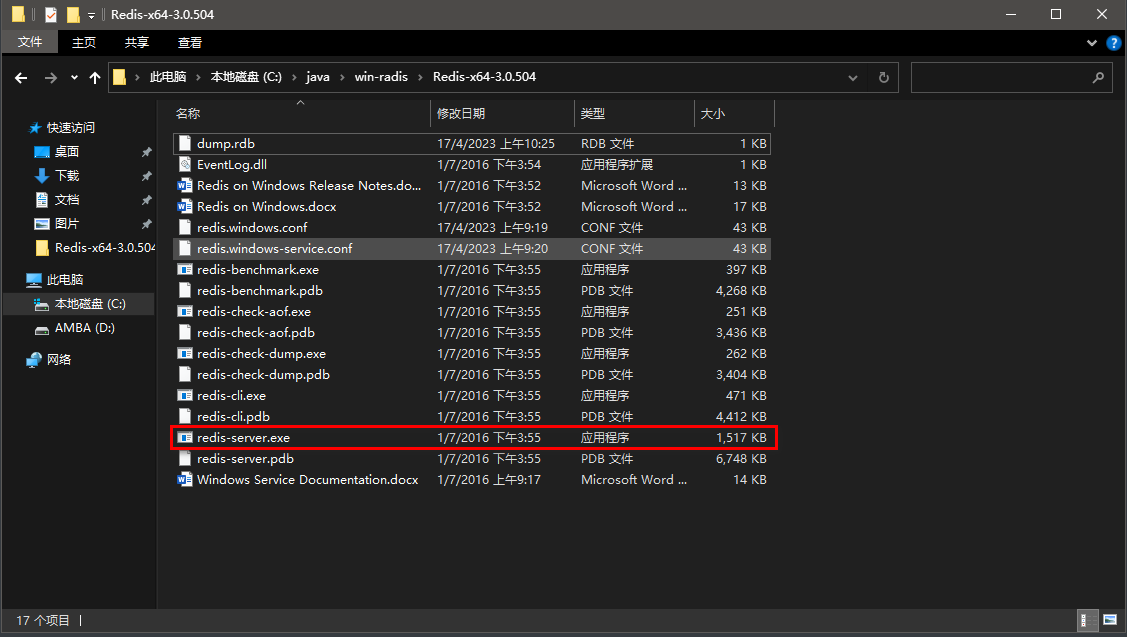
Task: Select the redis.windows-service.conf file icon
Action: pos(185,248)
